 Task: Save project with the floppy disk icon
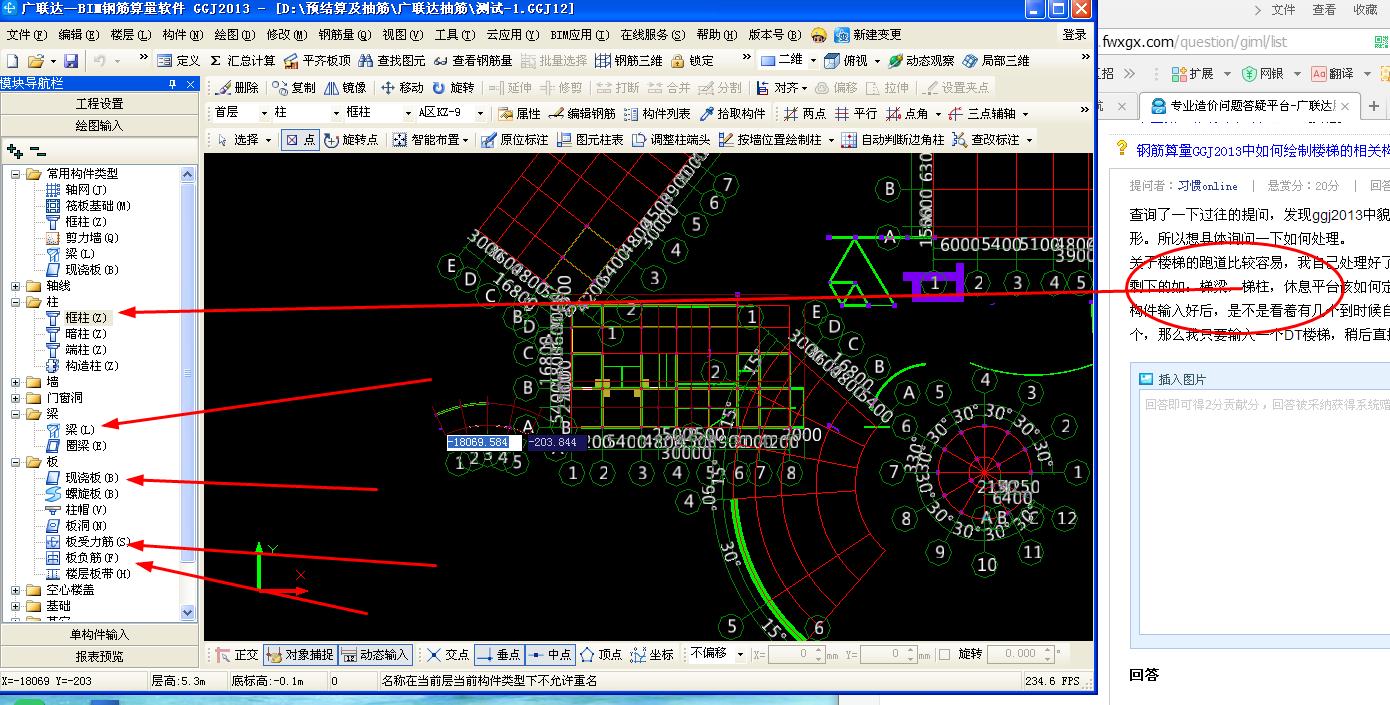tap(71, 61)
